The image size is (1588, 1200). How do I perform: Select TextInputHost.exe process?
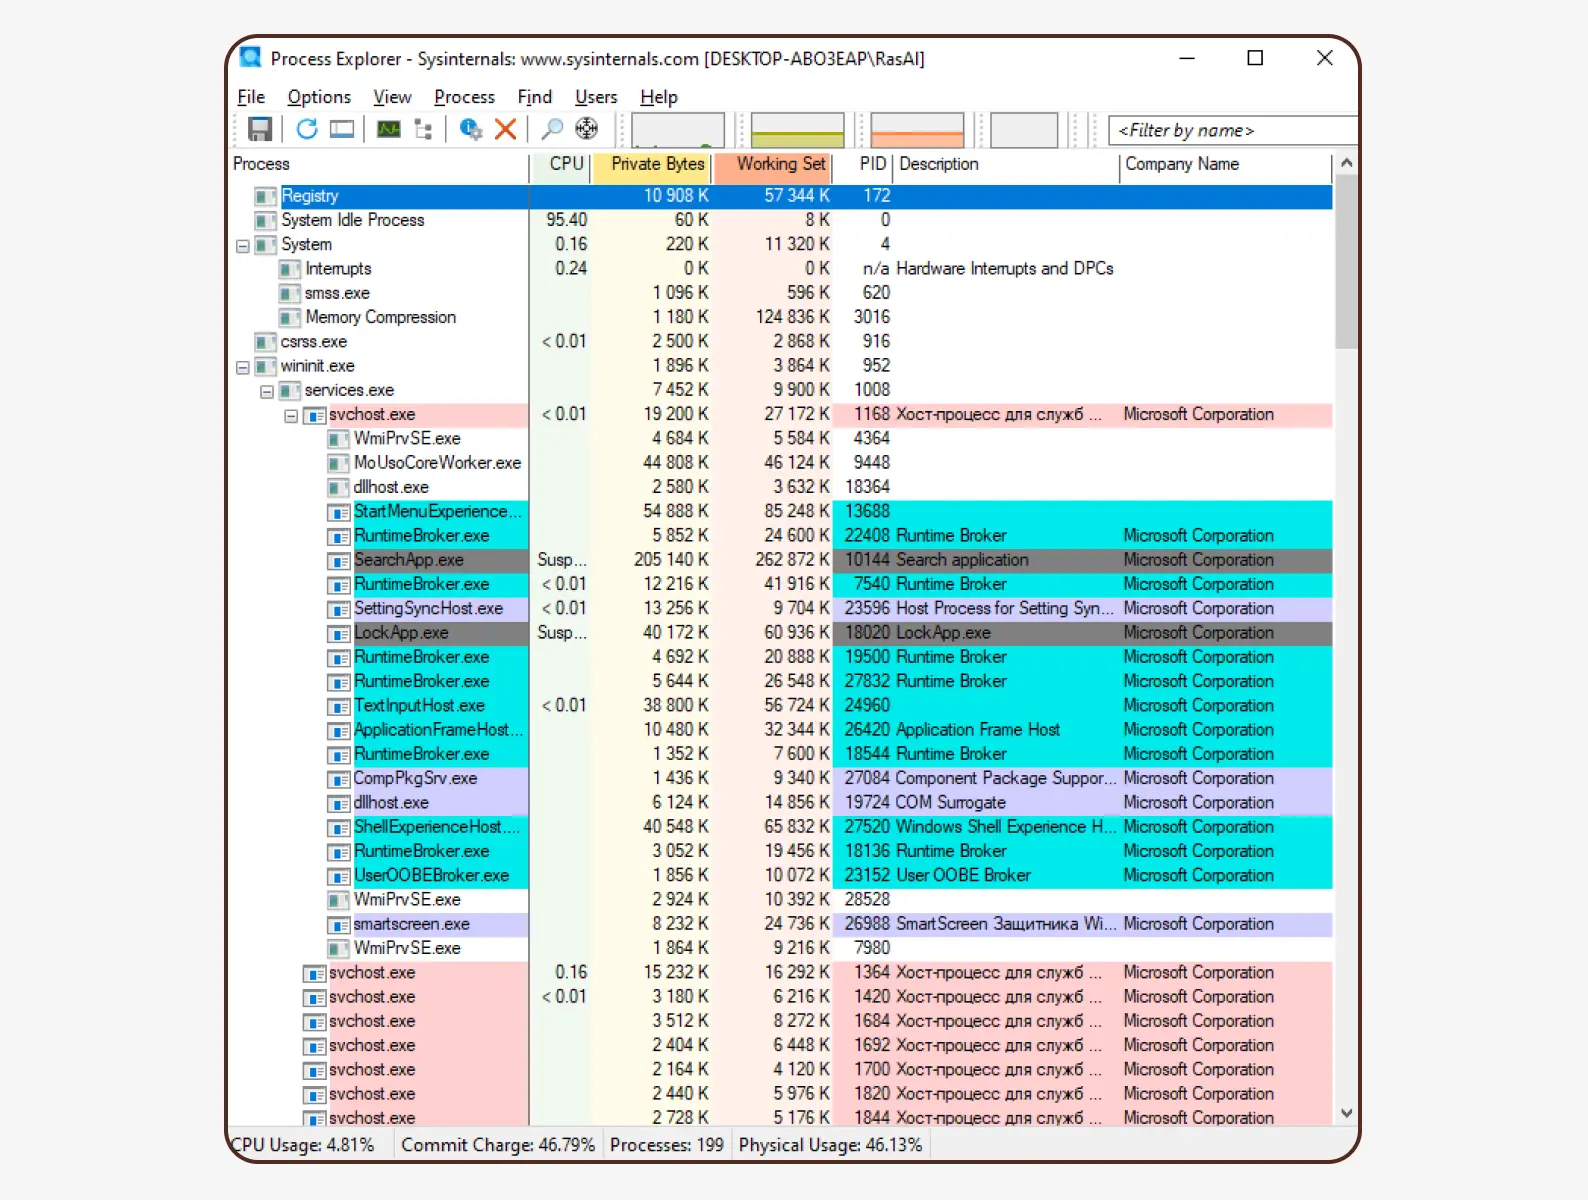coord(781,706)
